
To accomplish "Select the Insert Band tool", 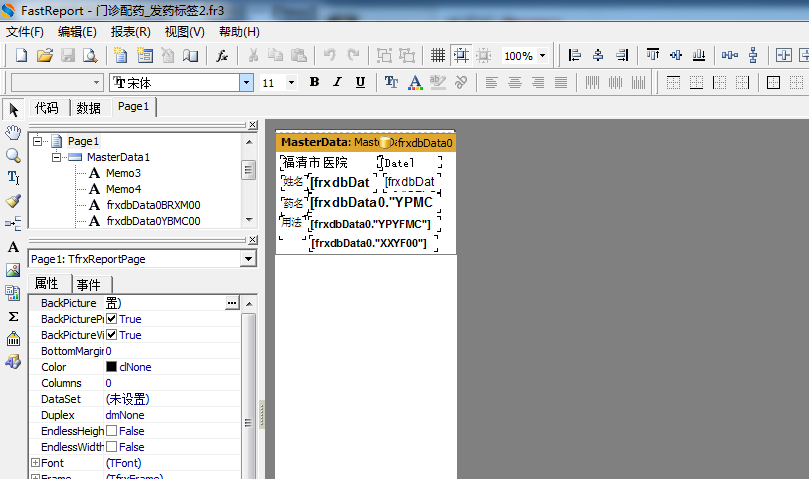I will (x=13, y=223).
